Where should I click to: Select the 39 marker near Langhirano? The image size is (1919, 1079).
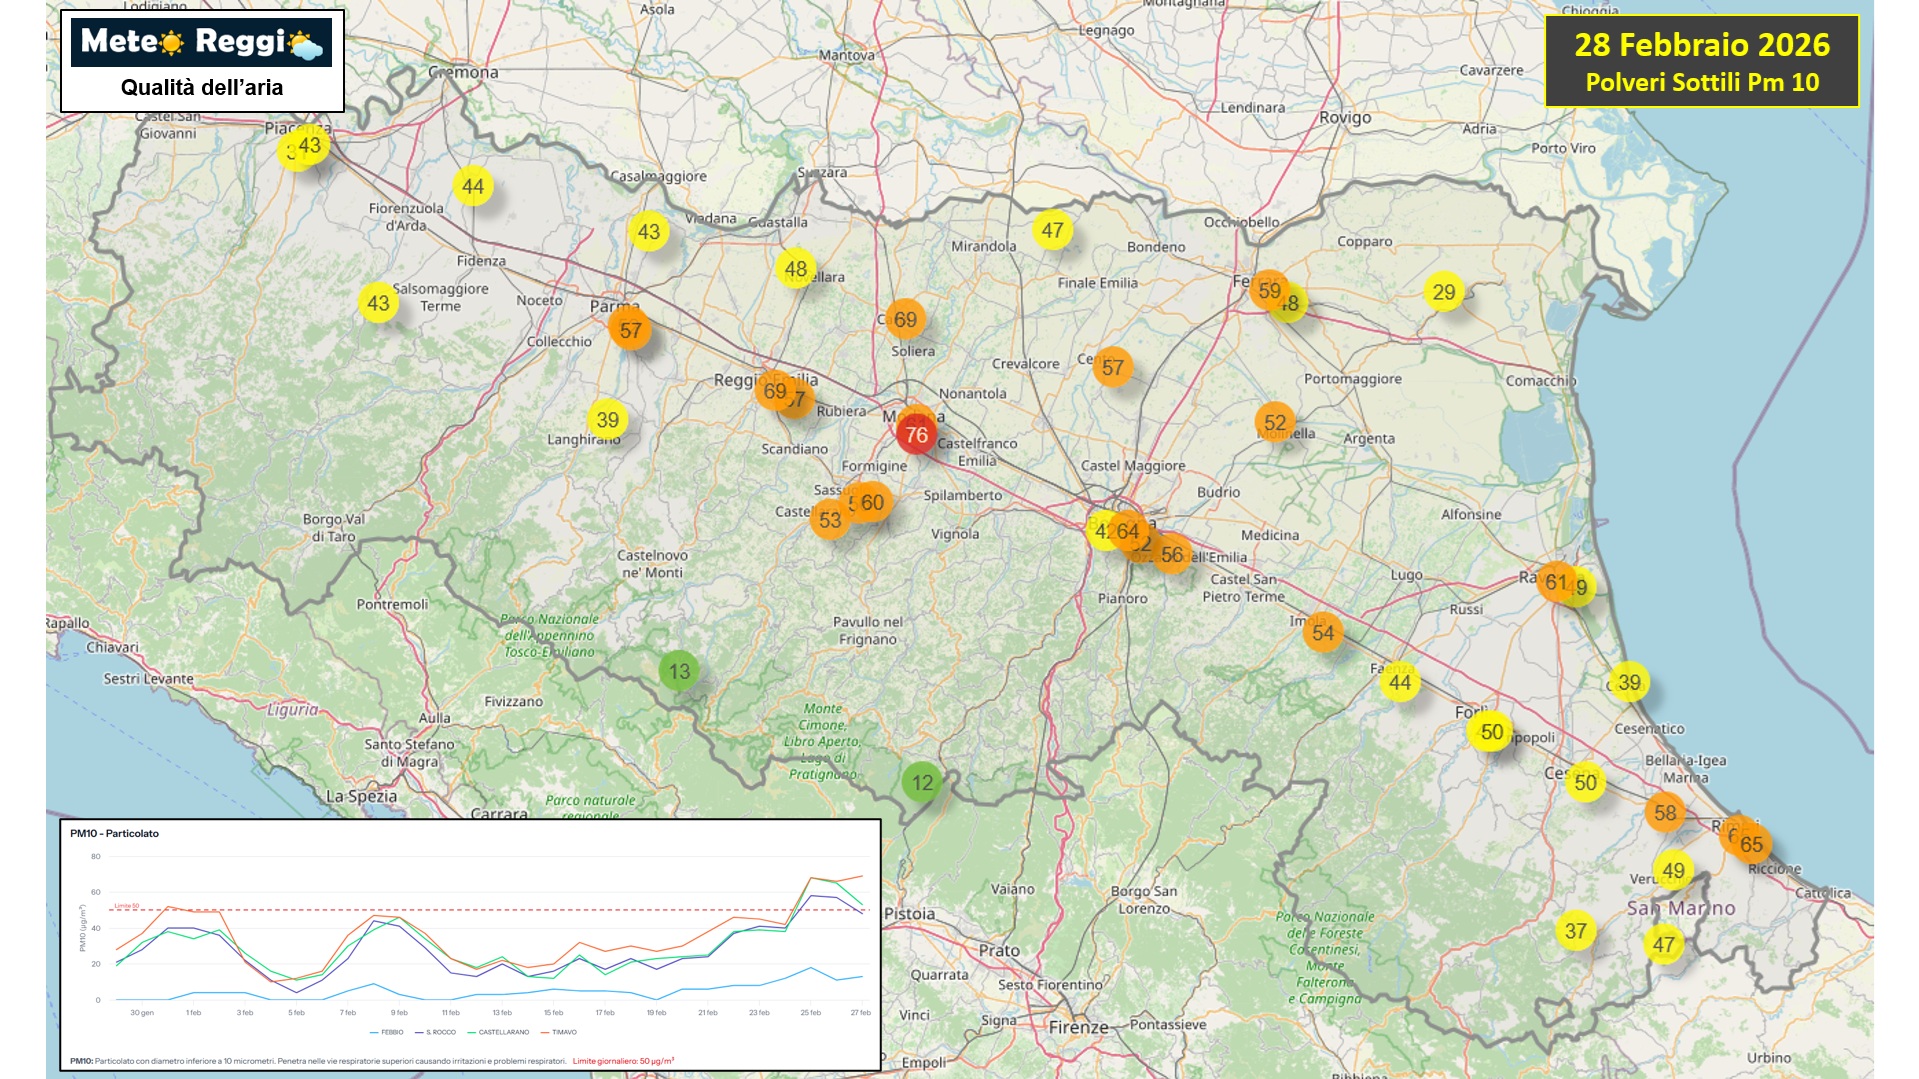tap(607, 420)
